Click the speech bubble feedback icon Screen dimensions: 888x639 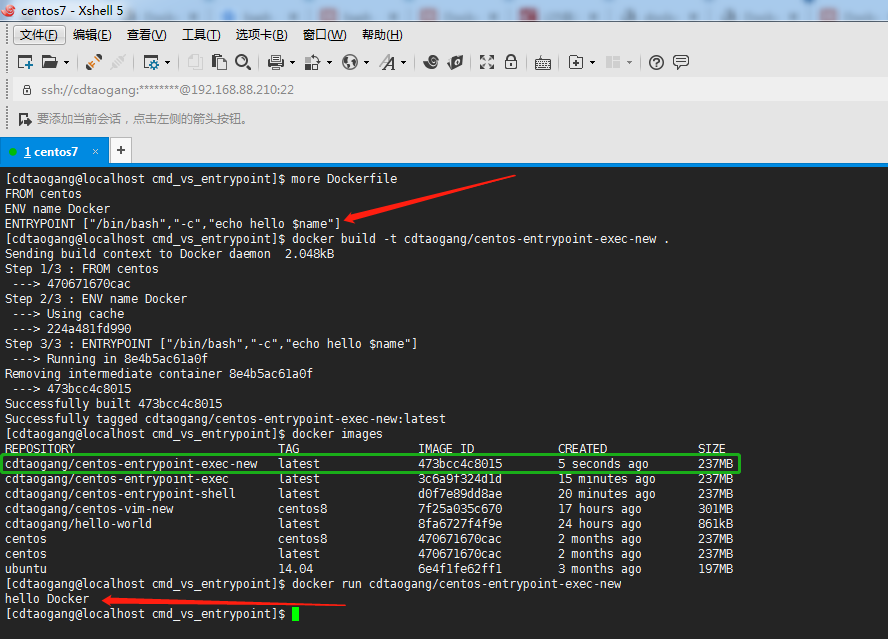coord(681,62)
